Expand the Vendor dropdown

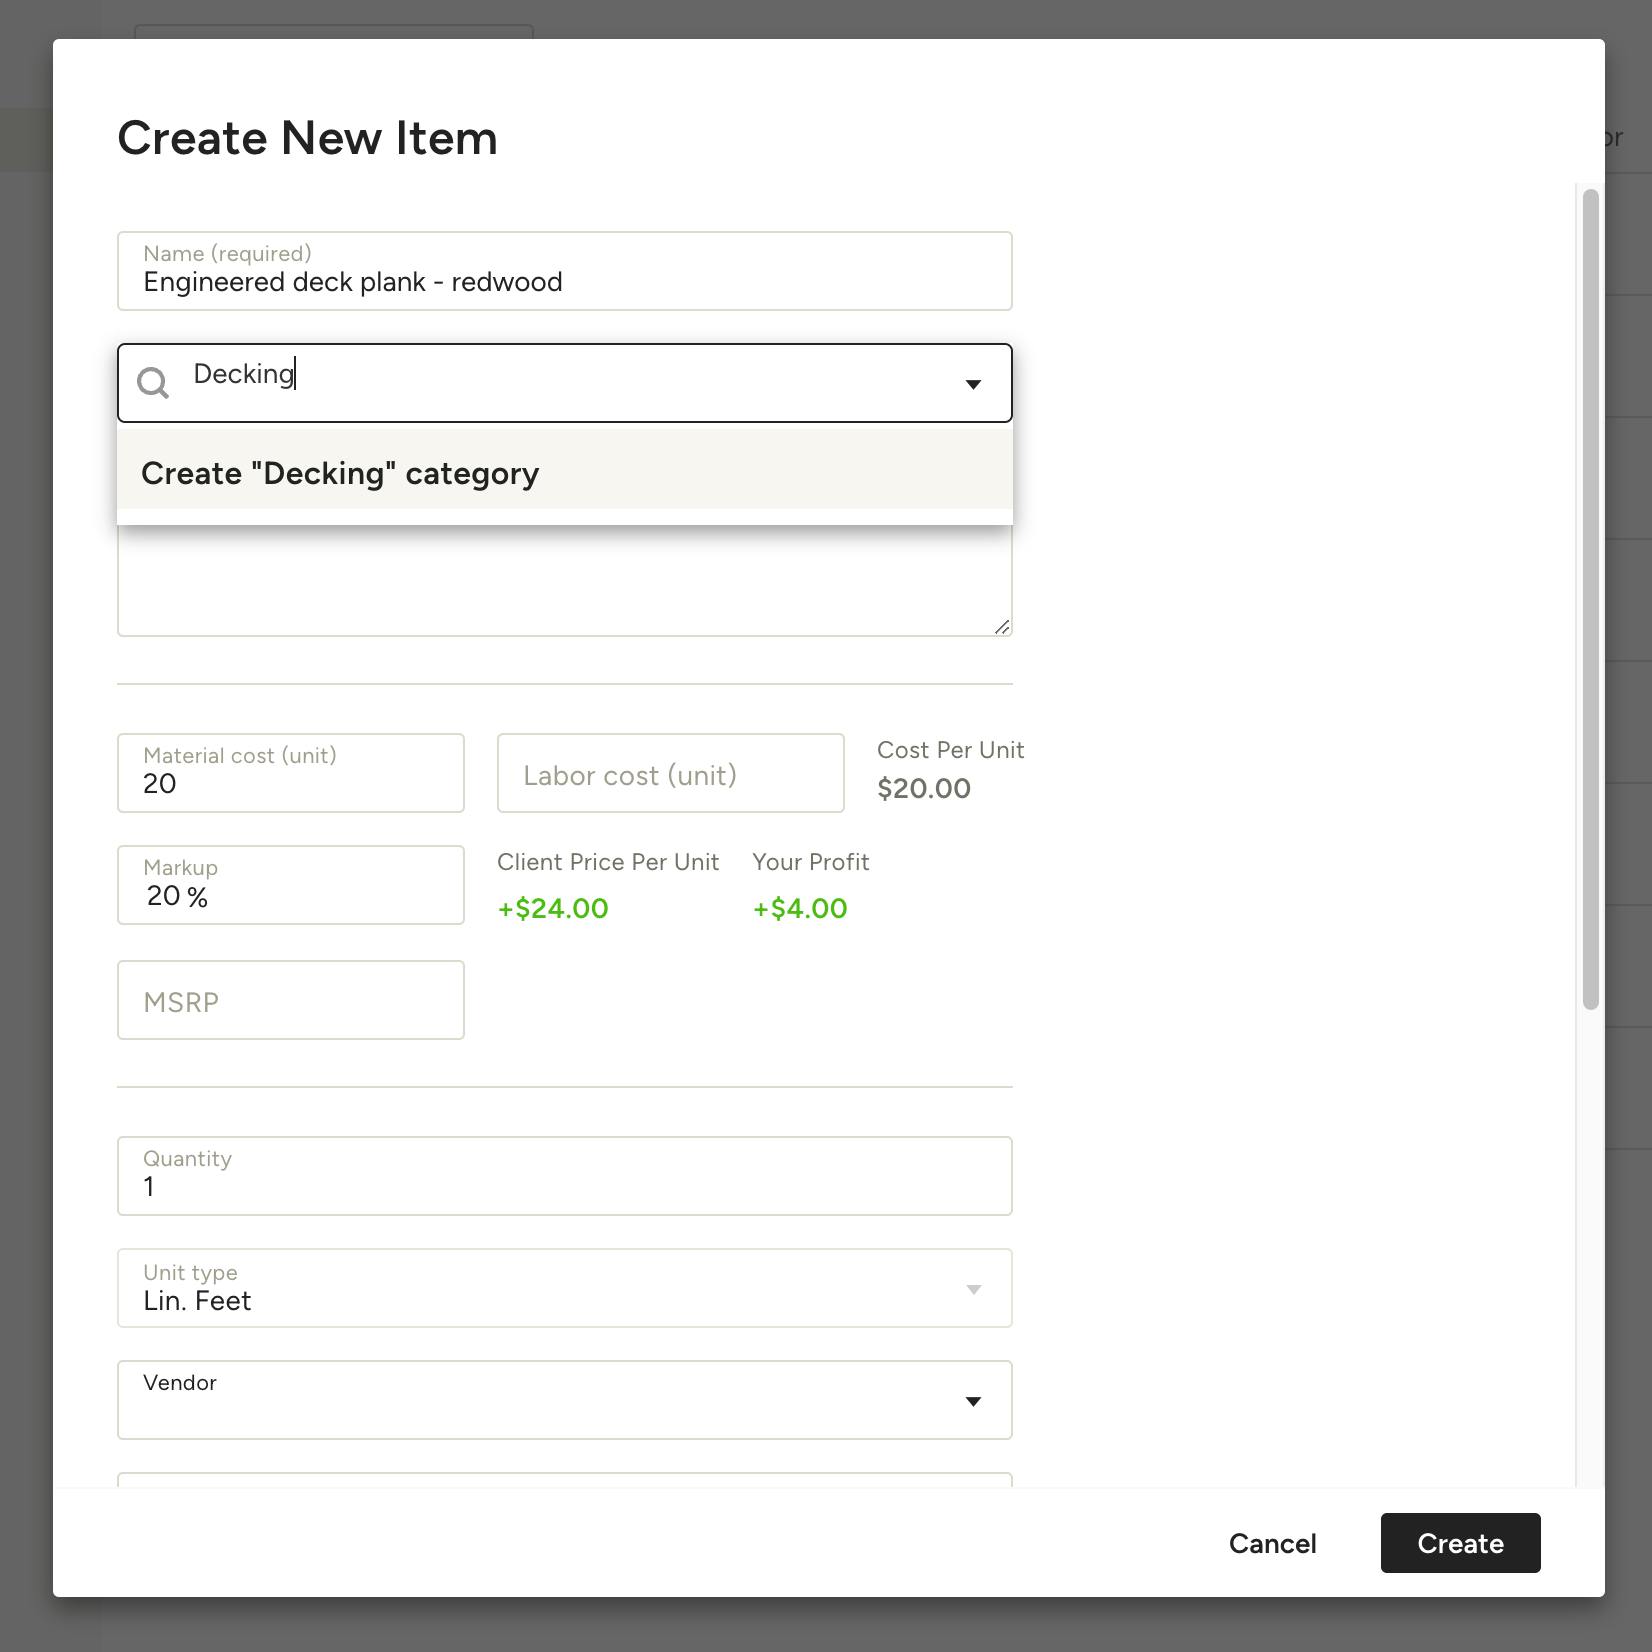[972, 1401]
